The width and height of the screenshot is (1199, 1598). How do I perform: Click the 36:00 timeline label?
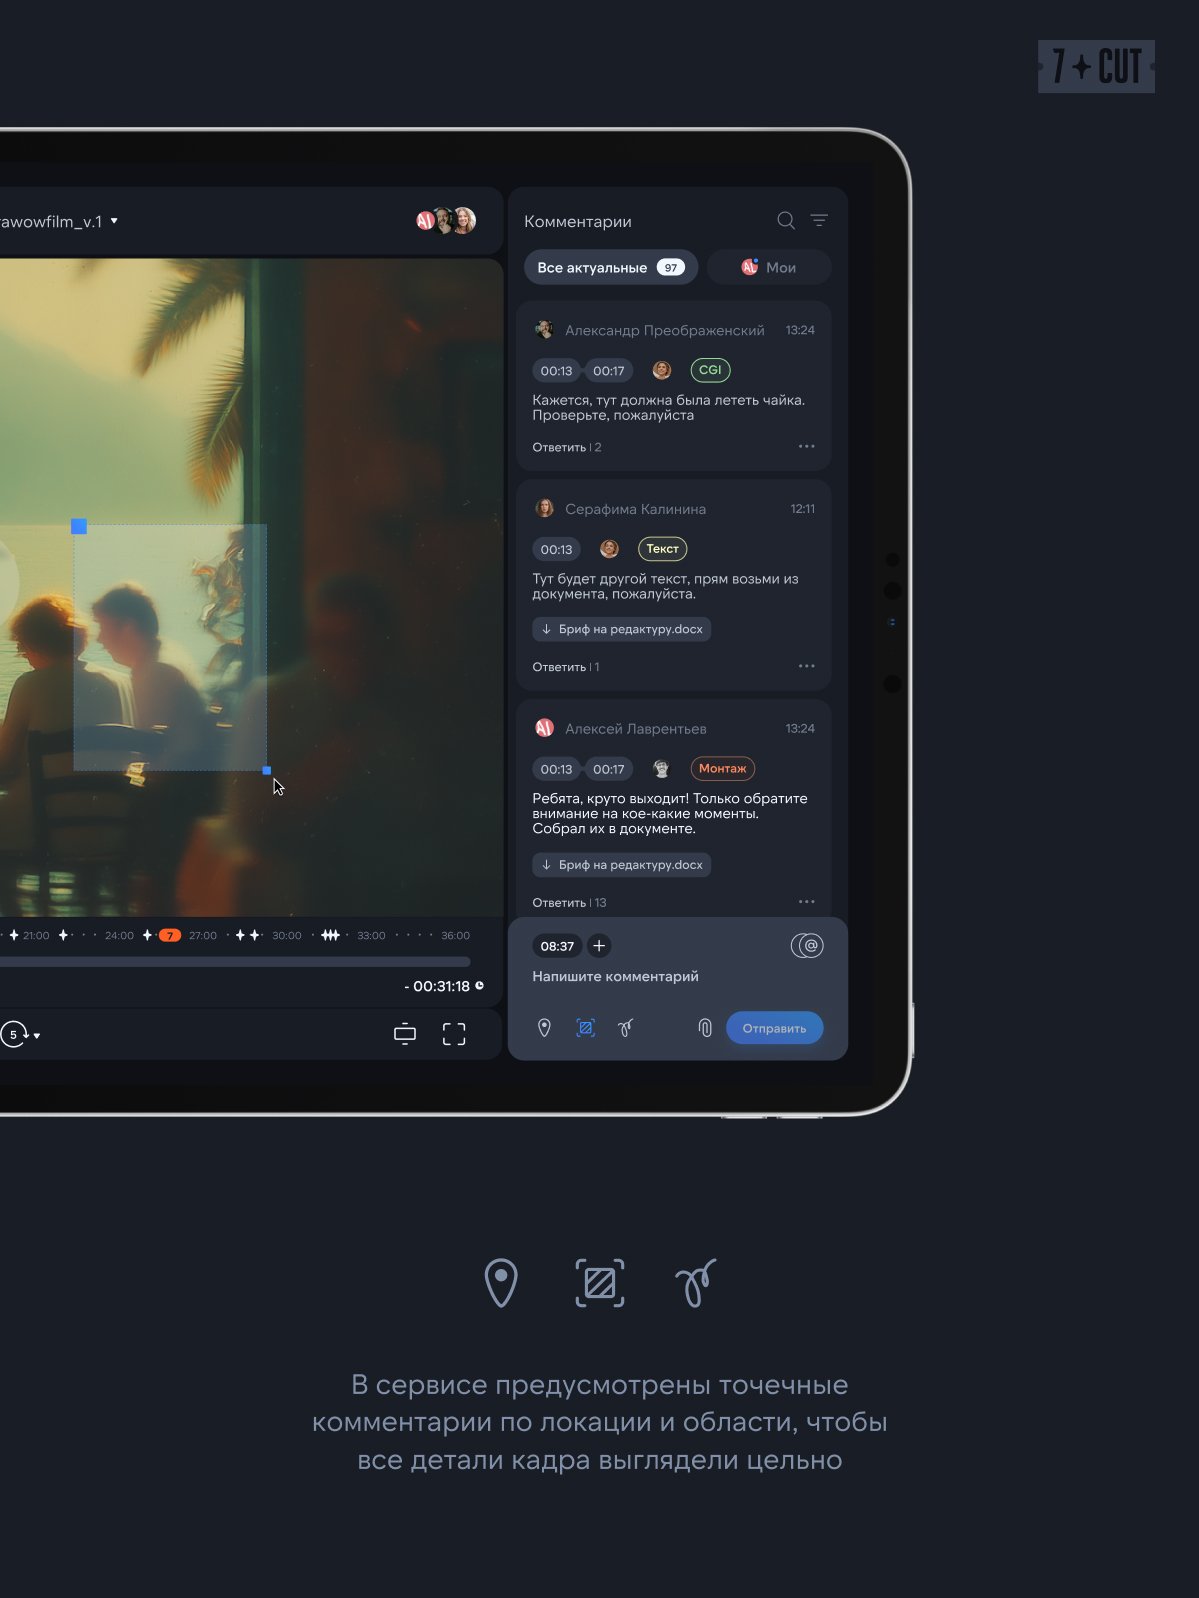click(455, 936)
